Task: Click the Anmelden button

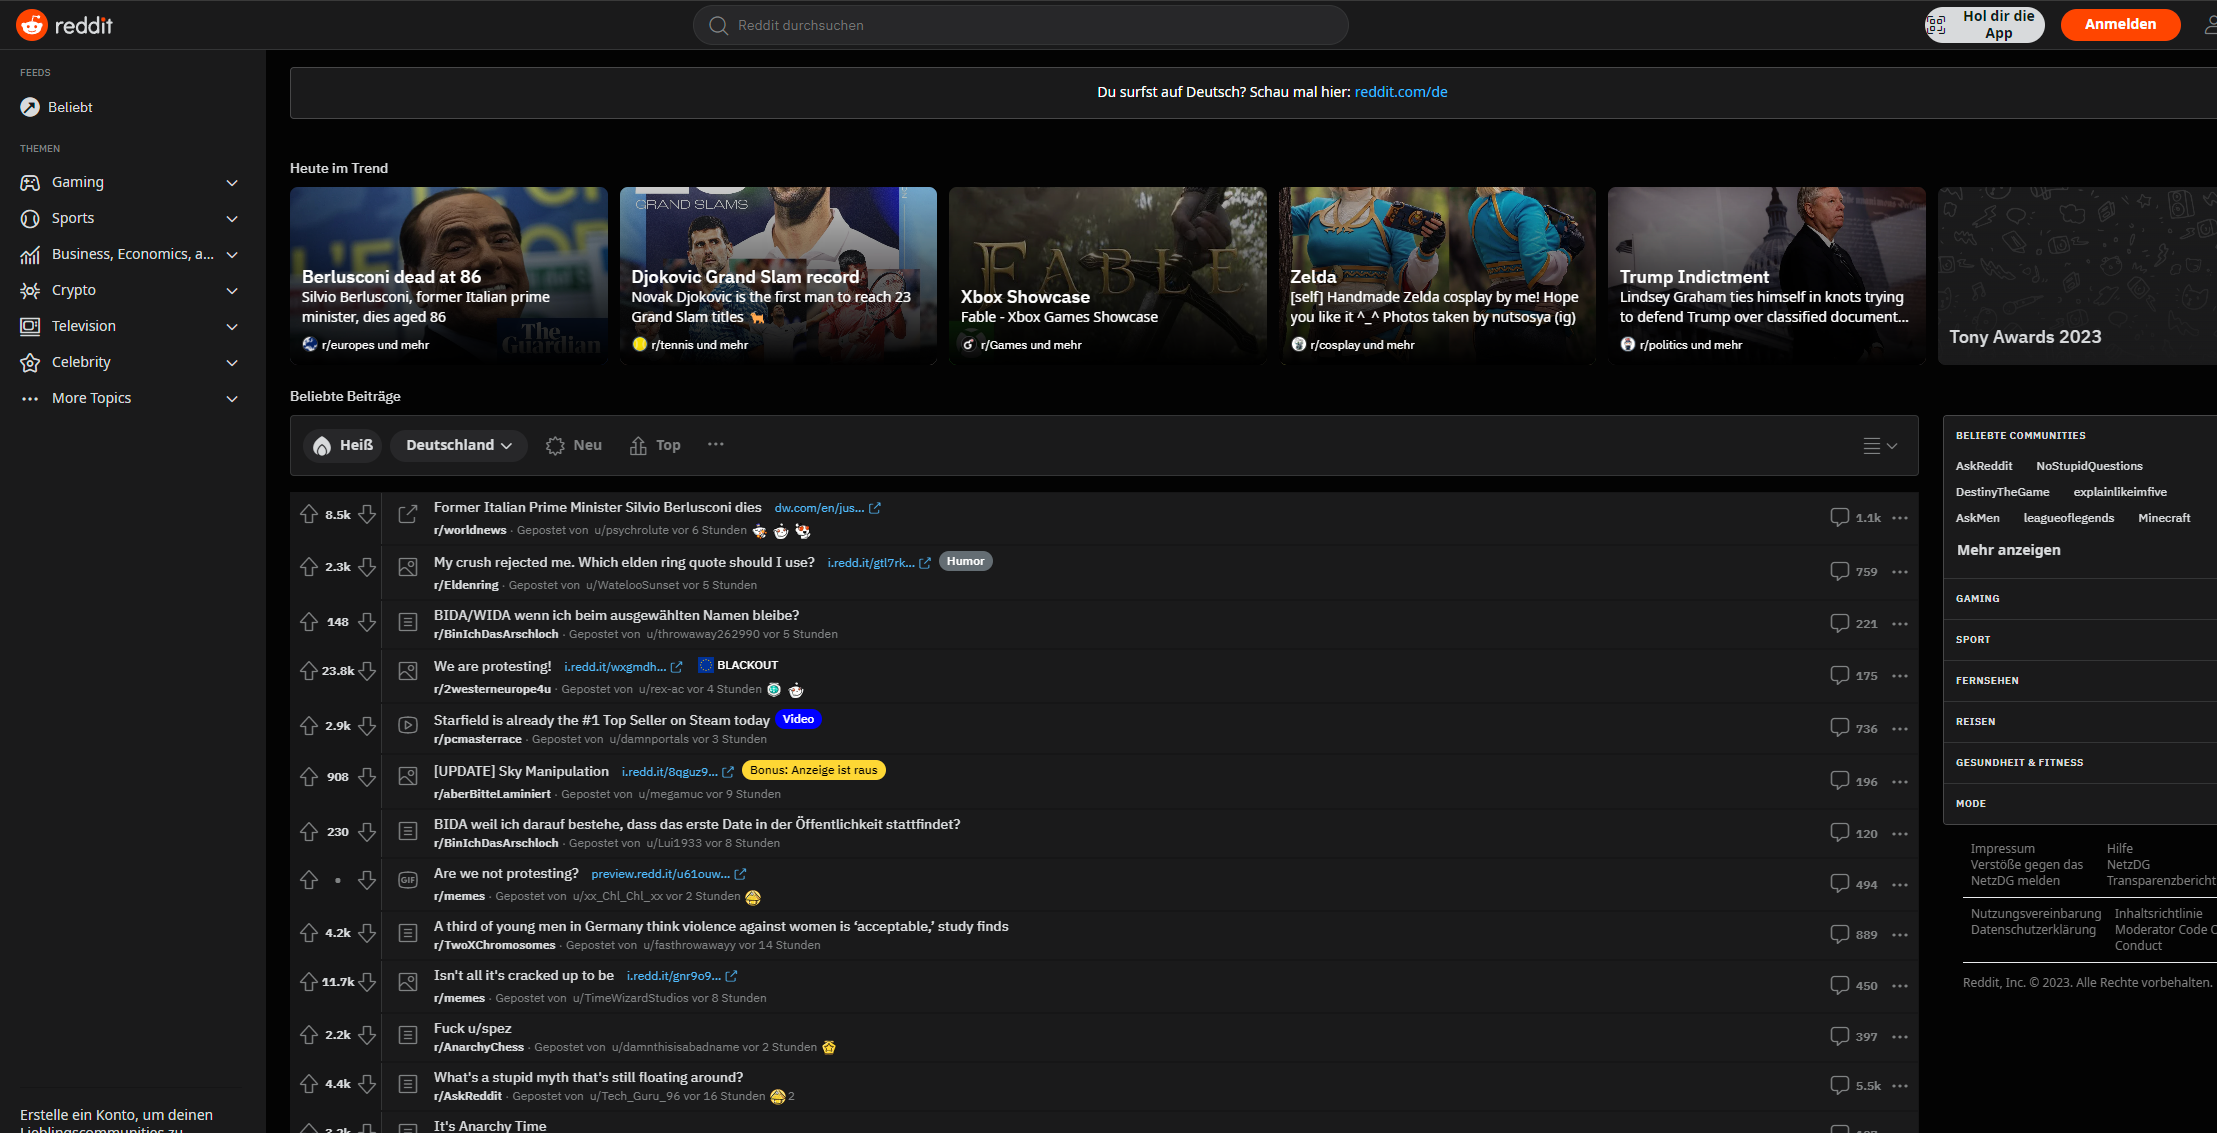Action: coord(2120,24)
